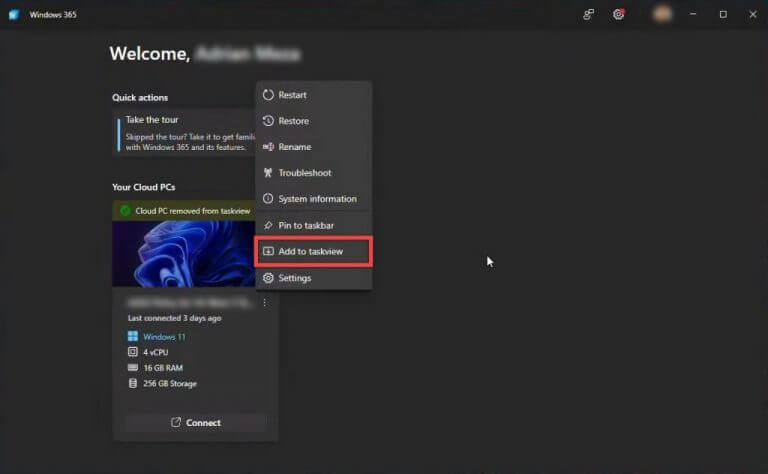Click the Rename icon in menu
This screenshot has height=474, width=768.
point(268,147)
